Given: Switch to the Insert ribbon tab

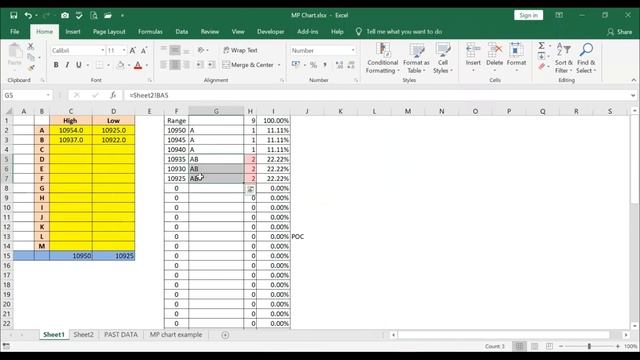Looking at the screenshot, I should click(73, 31).
